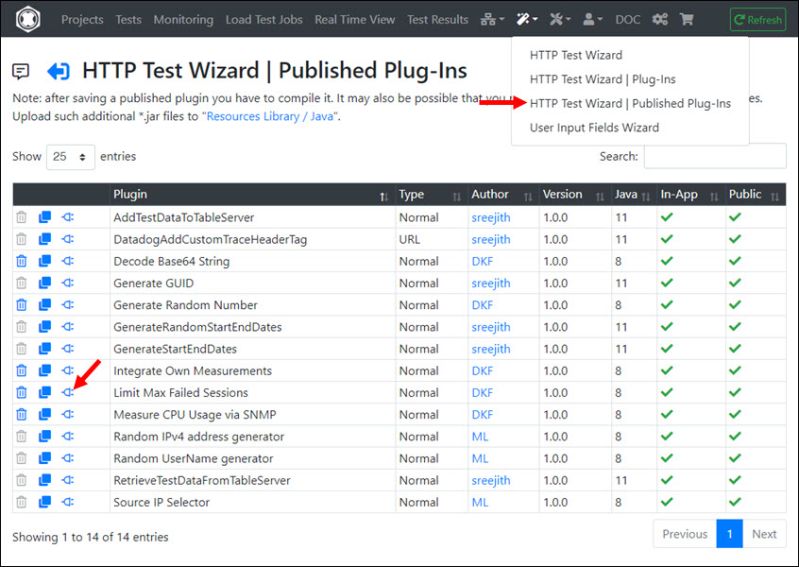Open the settings gears icon in navbar

(x=660, y=19)
